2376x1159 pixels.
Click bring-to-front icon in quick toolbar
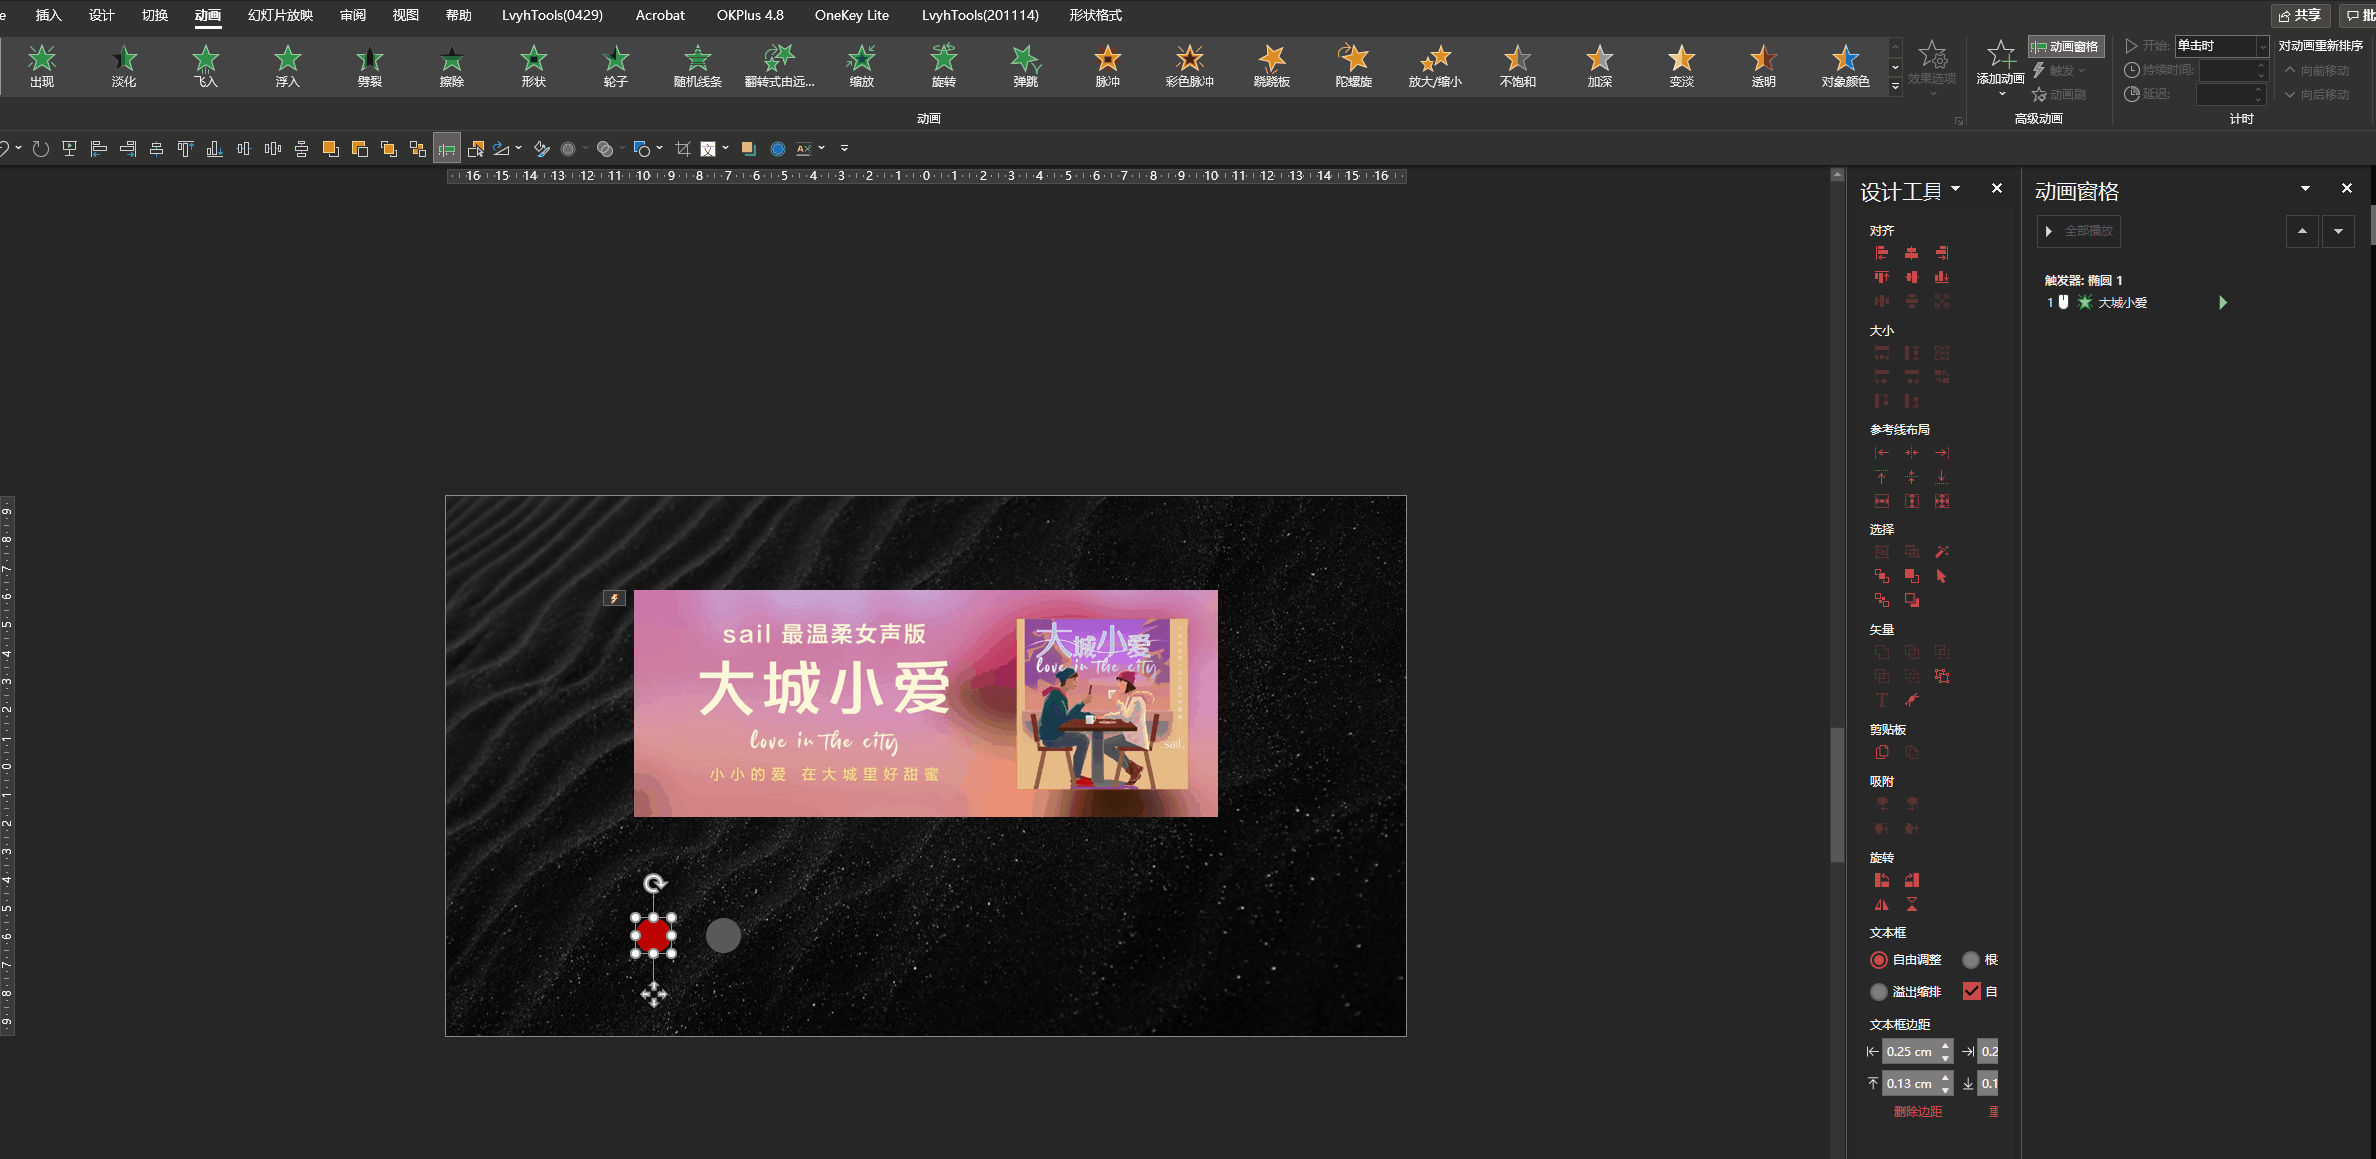tap(330, 149)
